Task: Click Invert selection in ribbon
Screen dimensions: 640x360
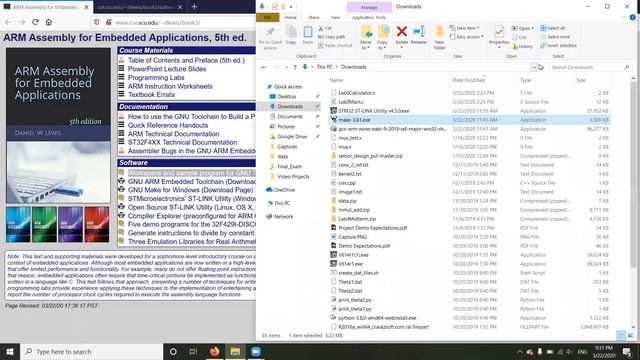Action: point(558,45)
